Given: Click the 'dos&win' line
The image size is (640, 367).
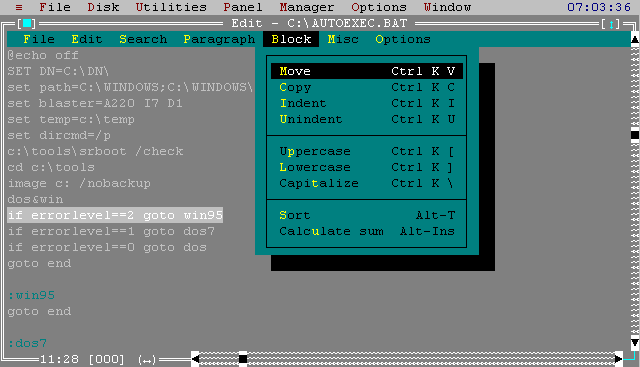Looking at the screenshot, I should click(x=35, y=199).
